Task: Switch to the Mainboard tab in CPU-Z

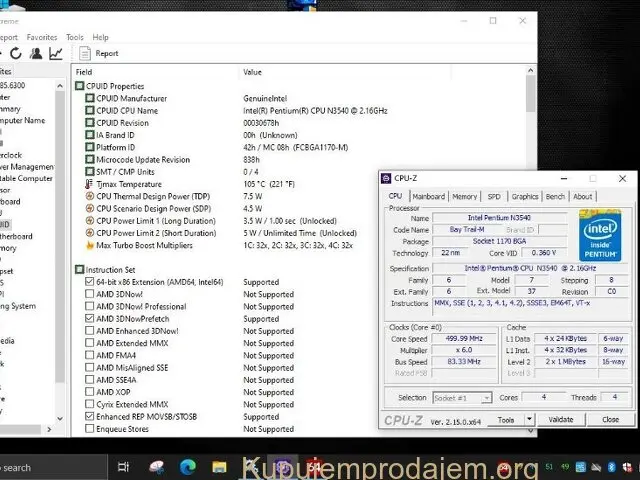Action: tap(429, 197)
